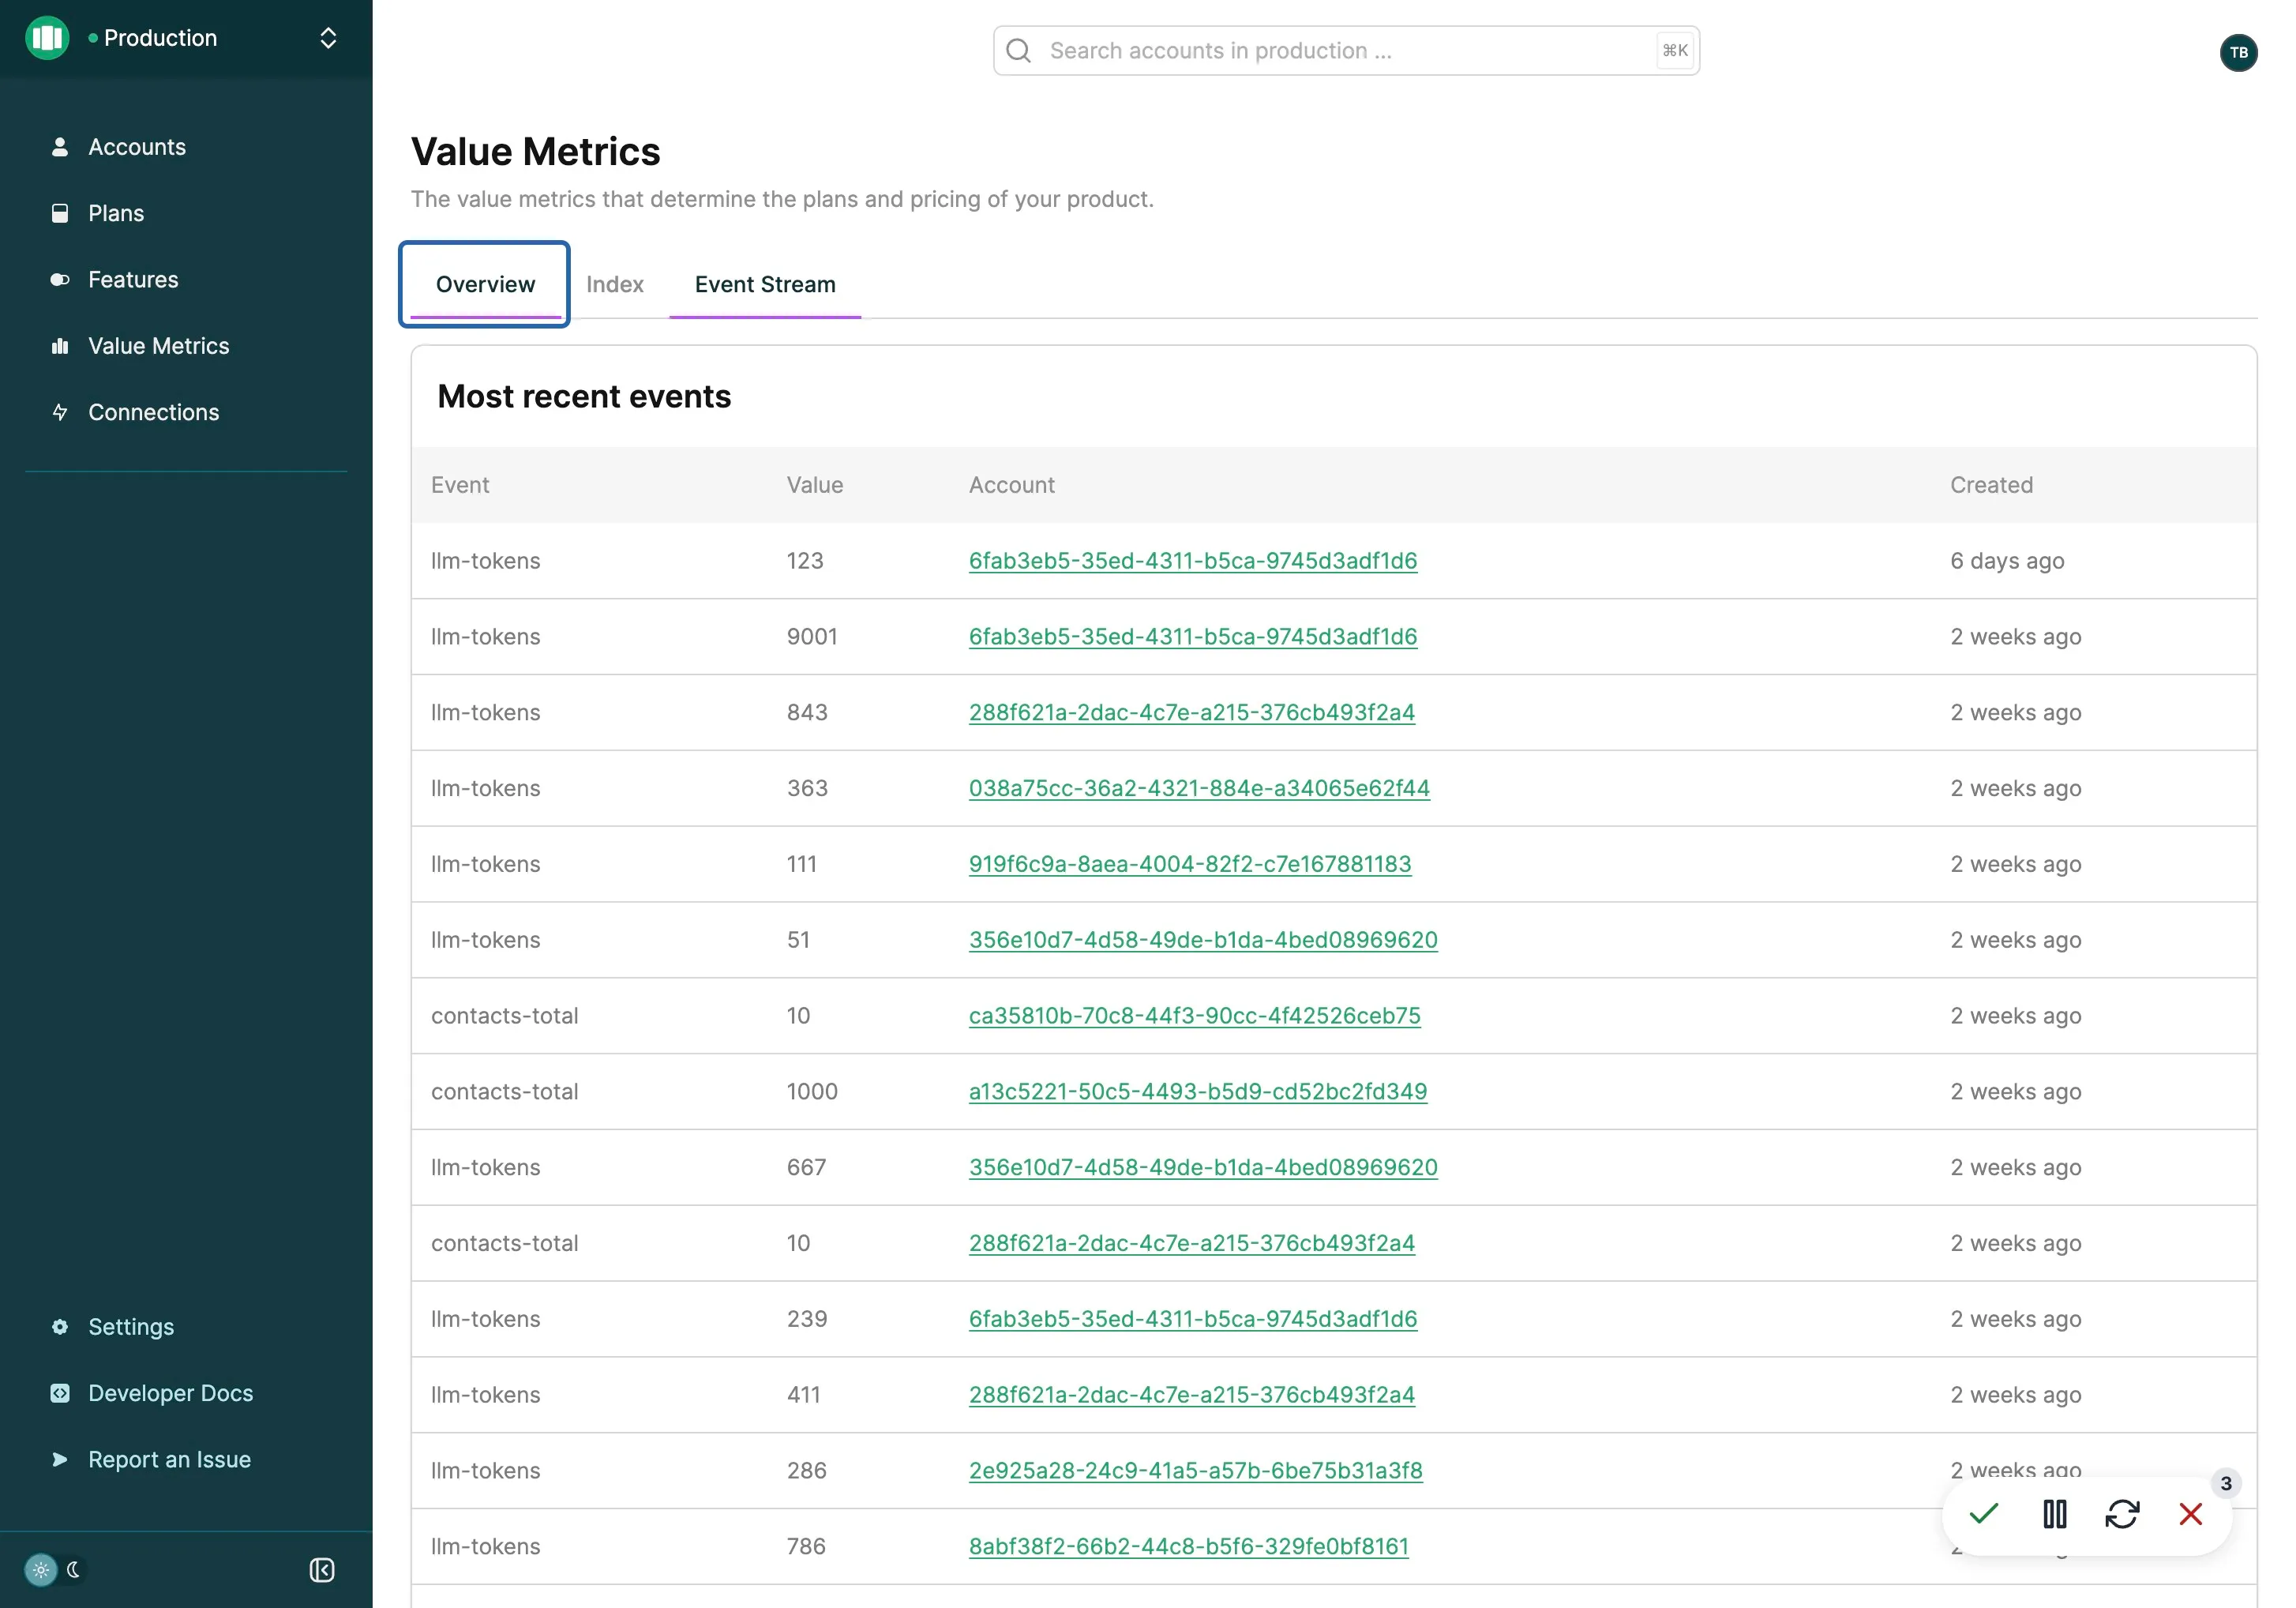Click the Account column header
2296x1608 pixels.
(1012, 485)
